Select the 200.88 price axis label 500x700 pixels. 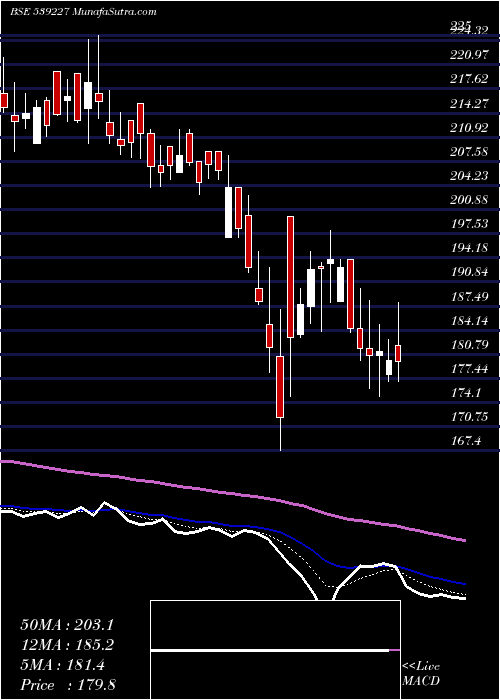pyautogui.click(x=470, y=200)
